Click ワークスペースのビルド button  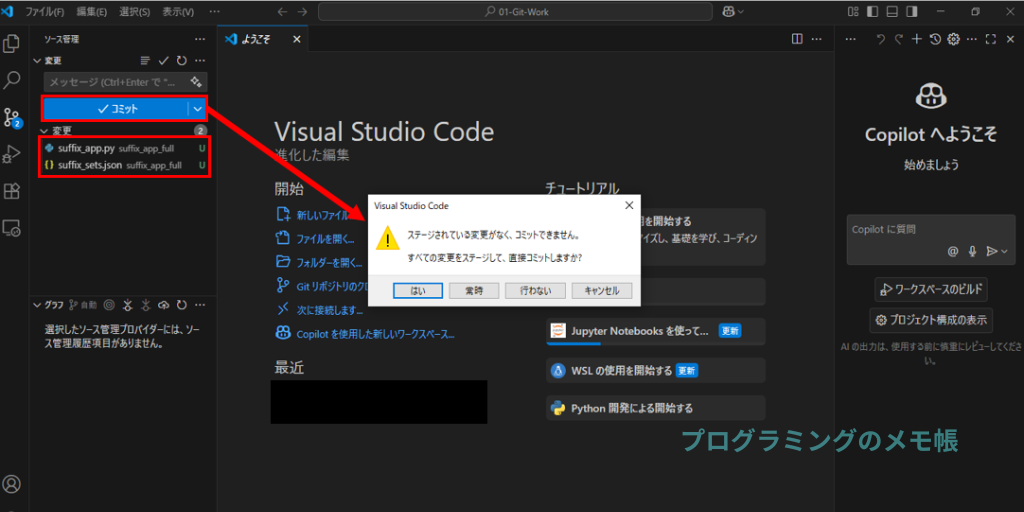pos(931,289)
